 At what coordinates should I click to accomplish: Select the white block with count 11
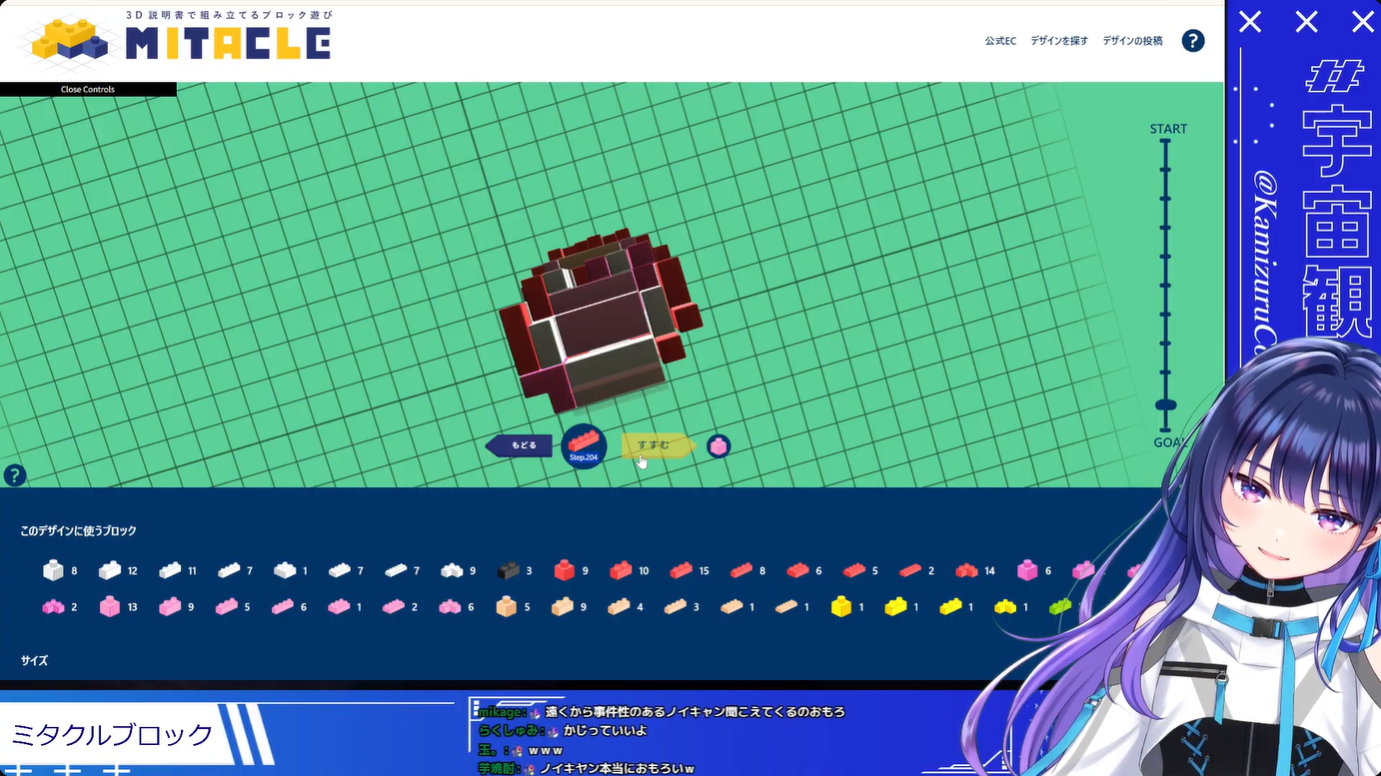click(169, 570)
